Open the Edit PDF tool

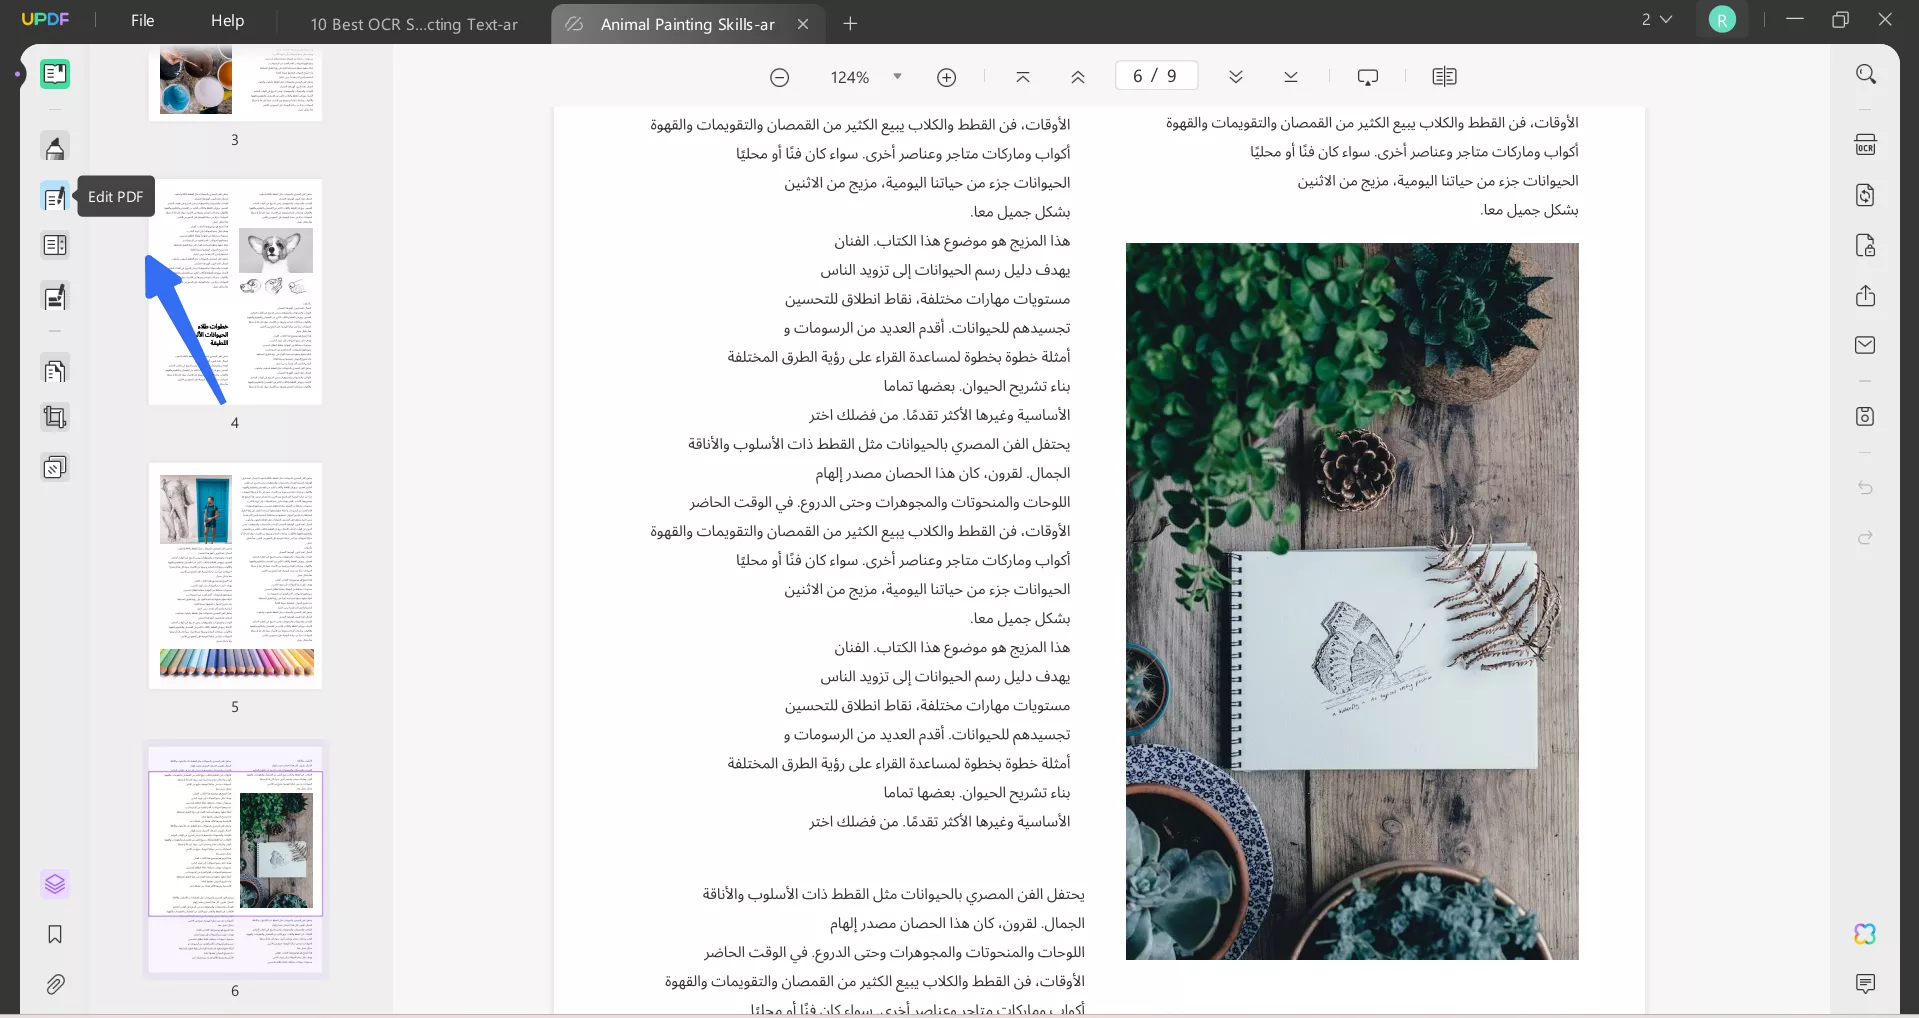coord(55,197)
